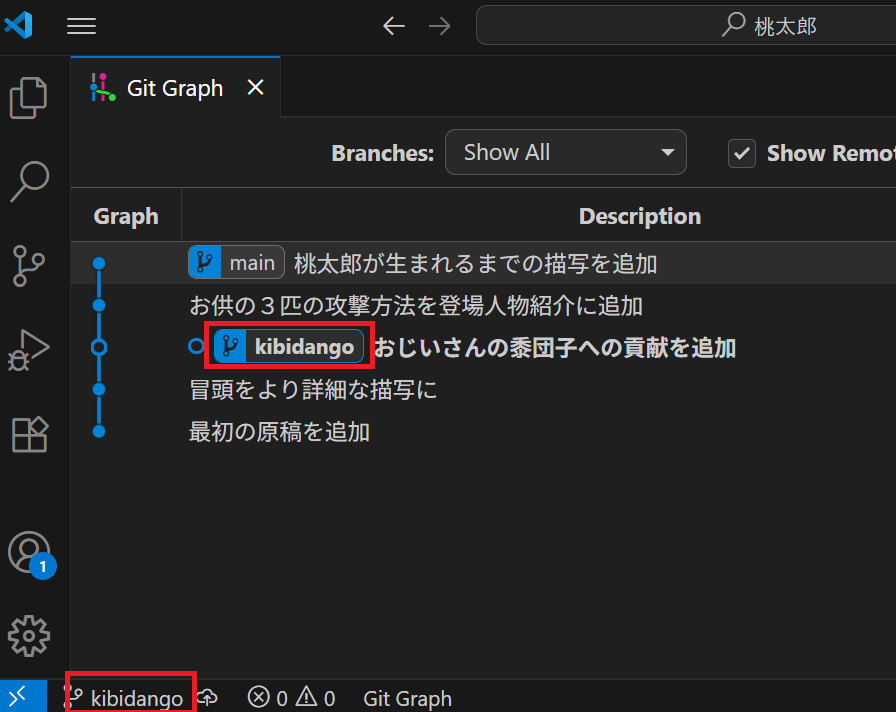The image size is (896, 712).
Task: Publish branch with cloud upload icon
Action: coord(207,697)
